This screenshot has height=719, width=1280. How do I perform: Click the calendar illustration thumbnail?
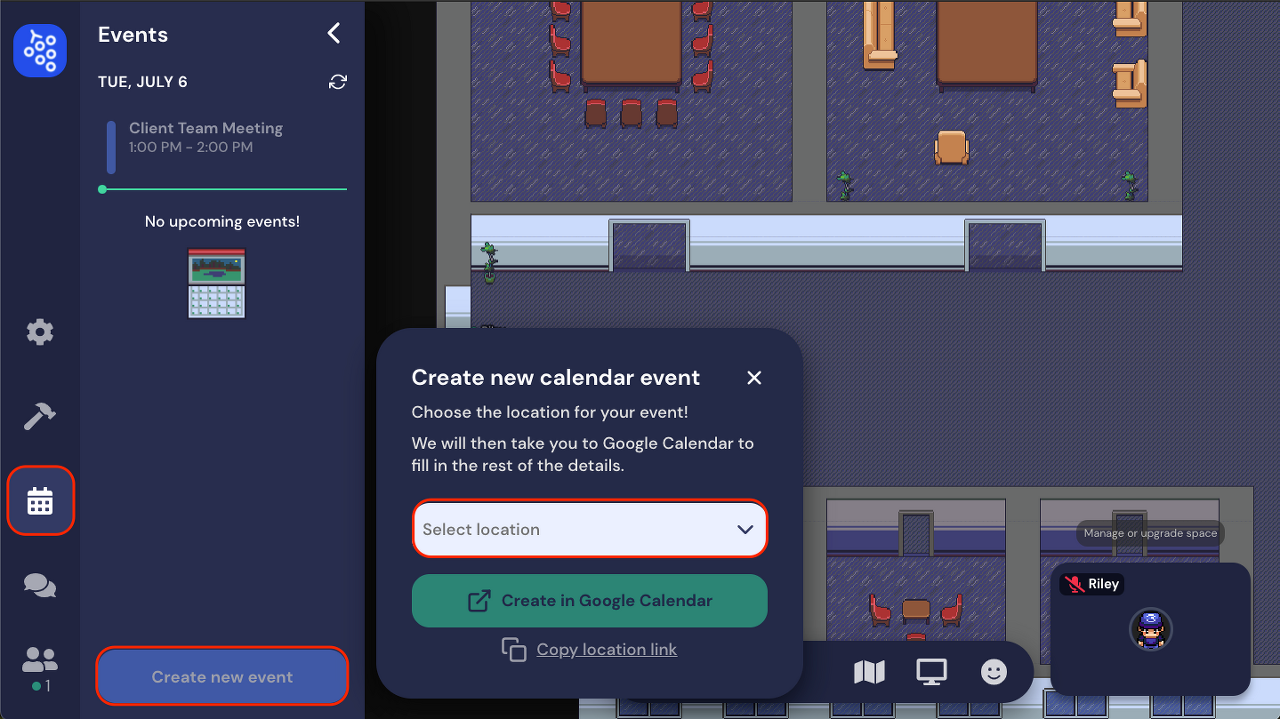point(217,284)
